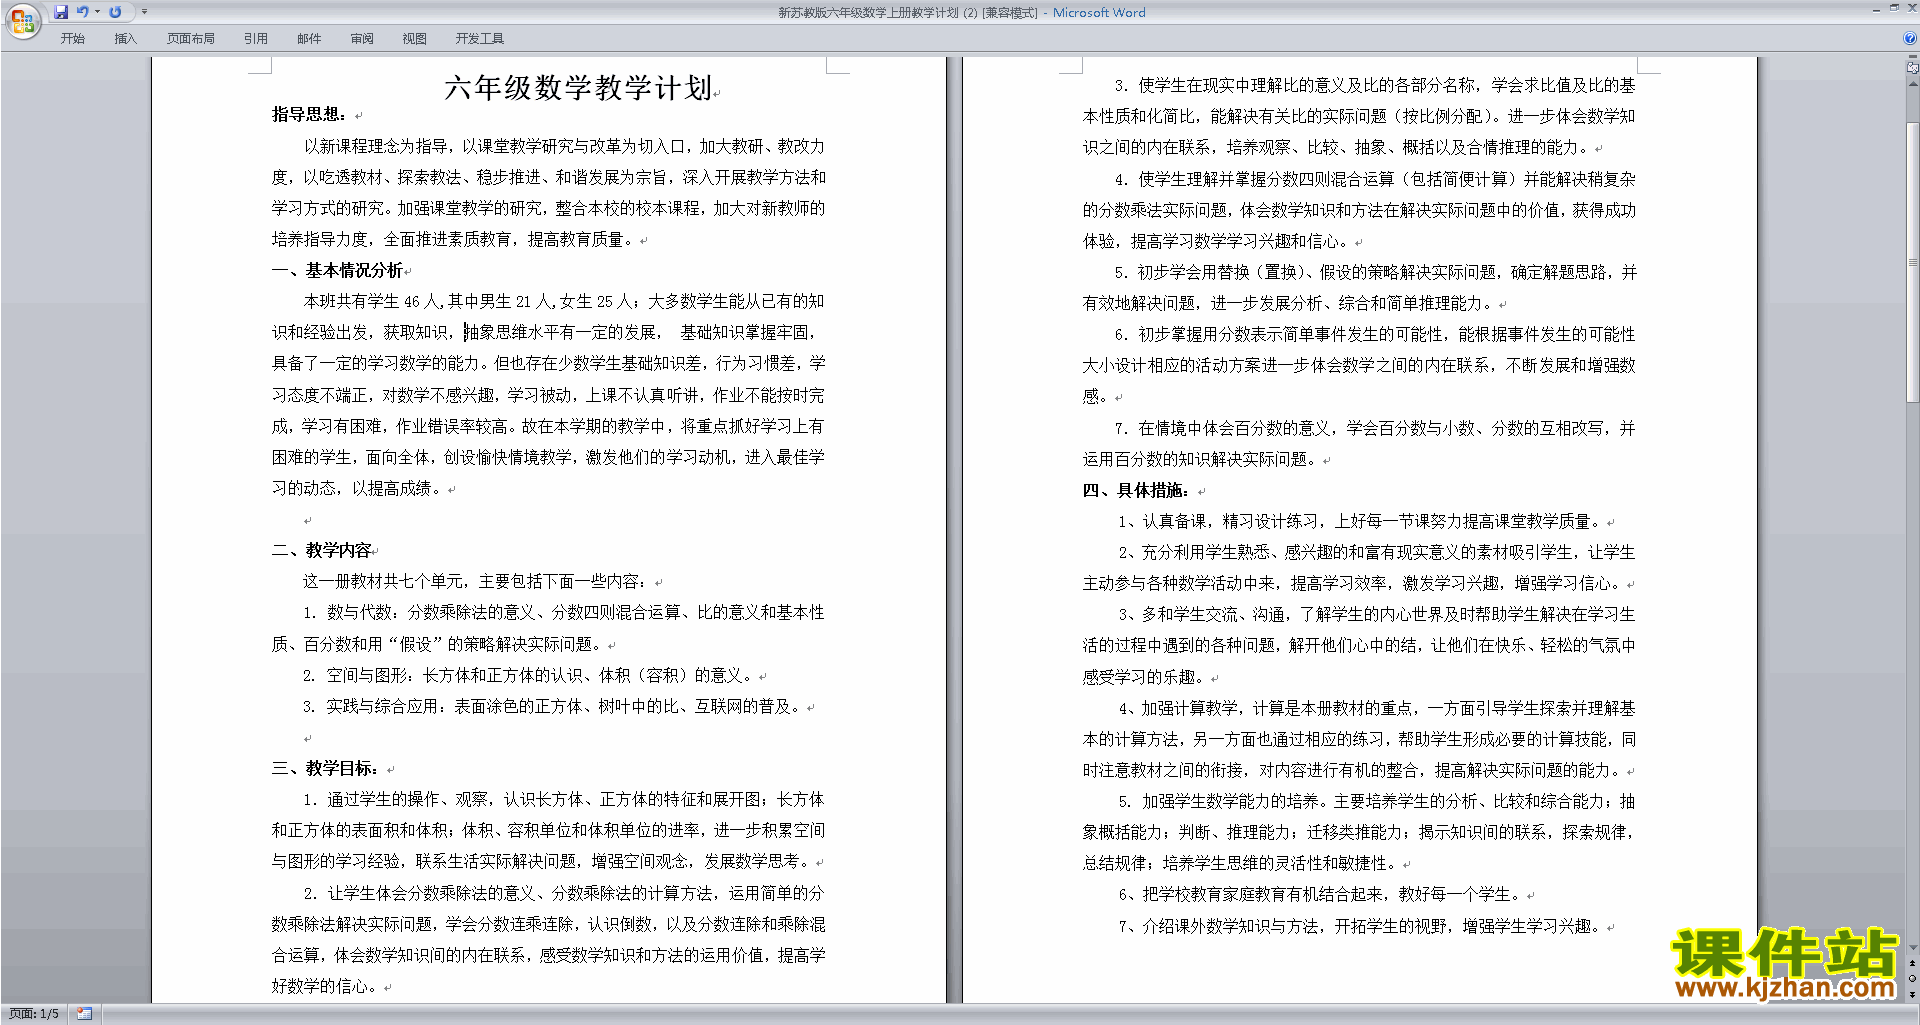
Task: Click the heading 二、教学内容
Action: pyautogui.click(x=322, y=551)
